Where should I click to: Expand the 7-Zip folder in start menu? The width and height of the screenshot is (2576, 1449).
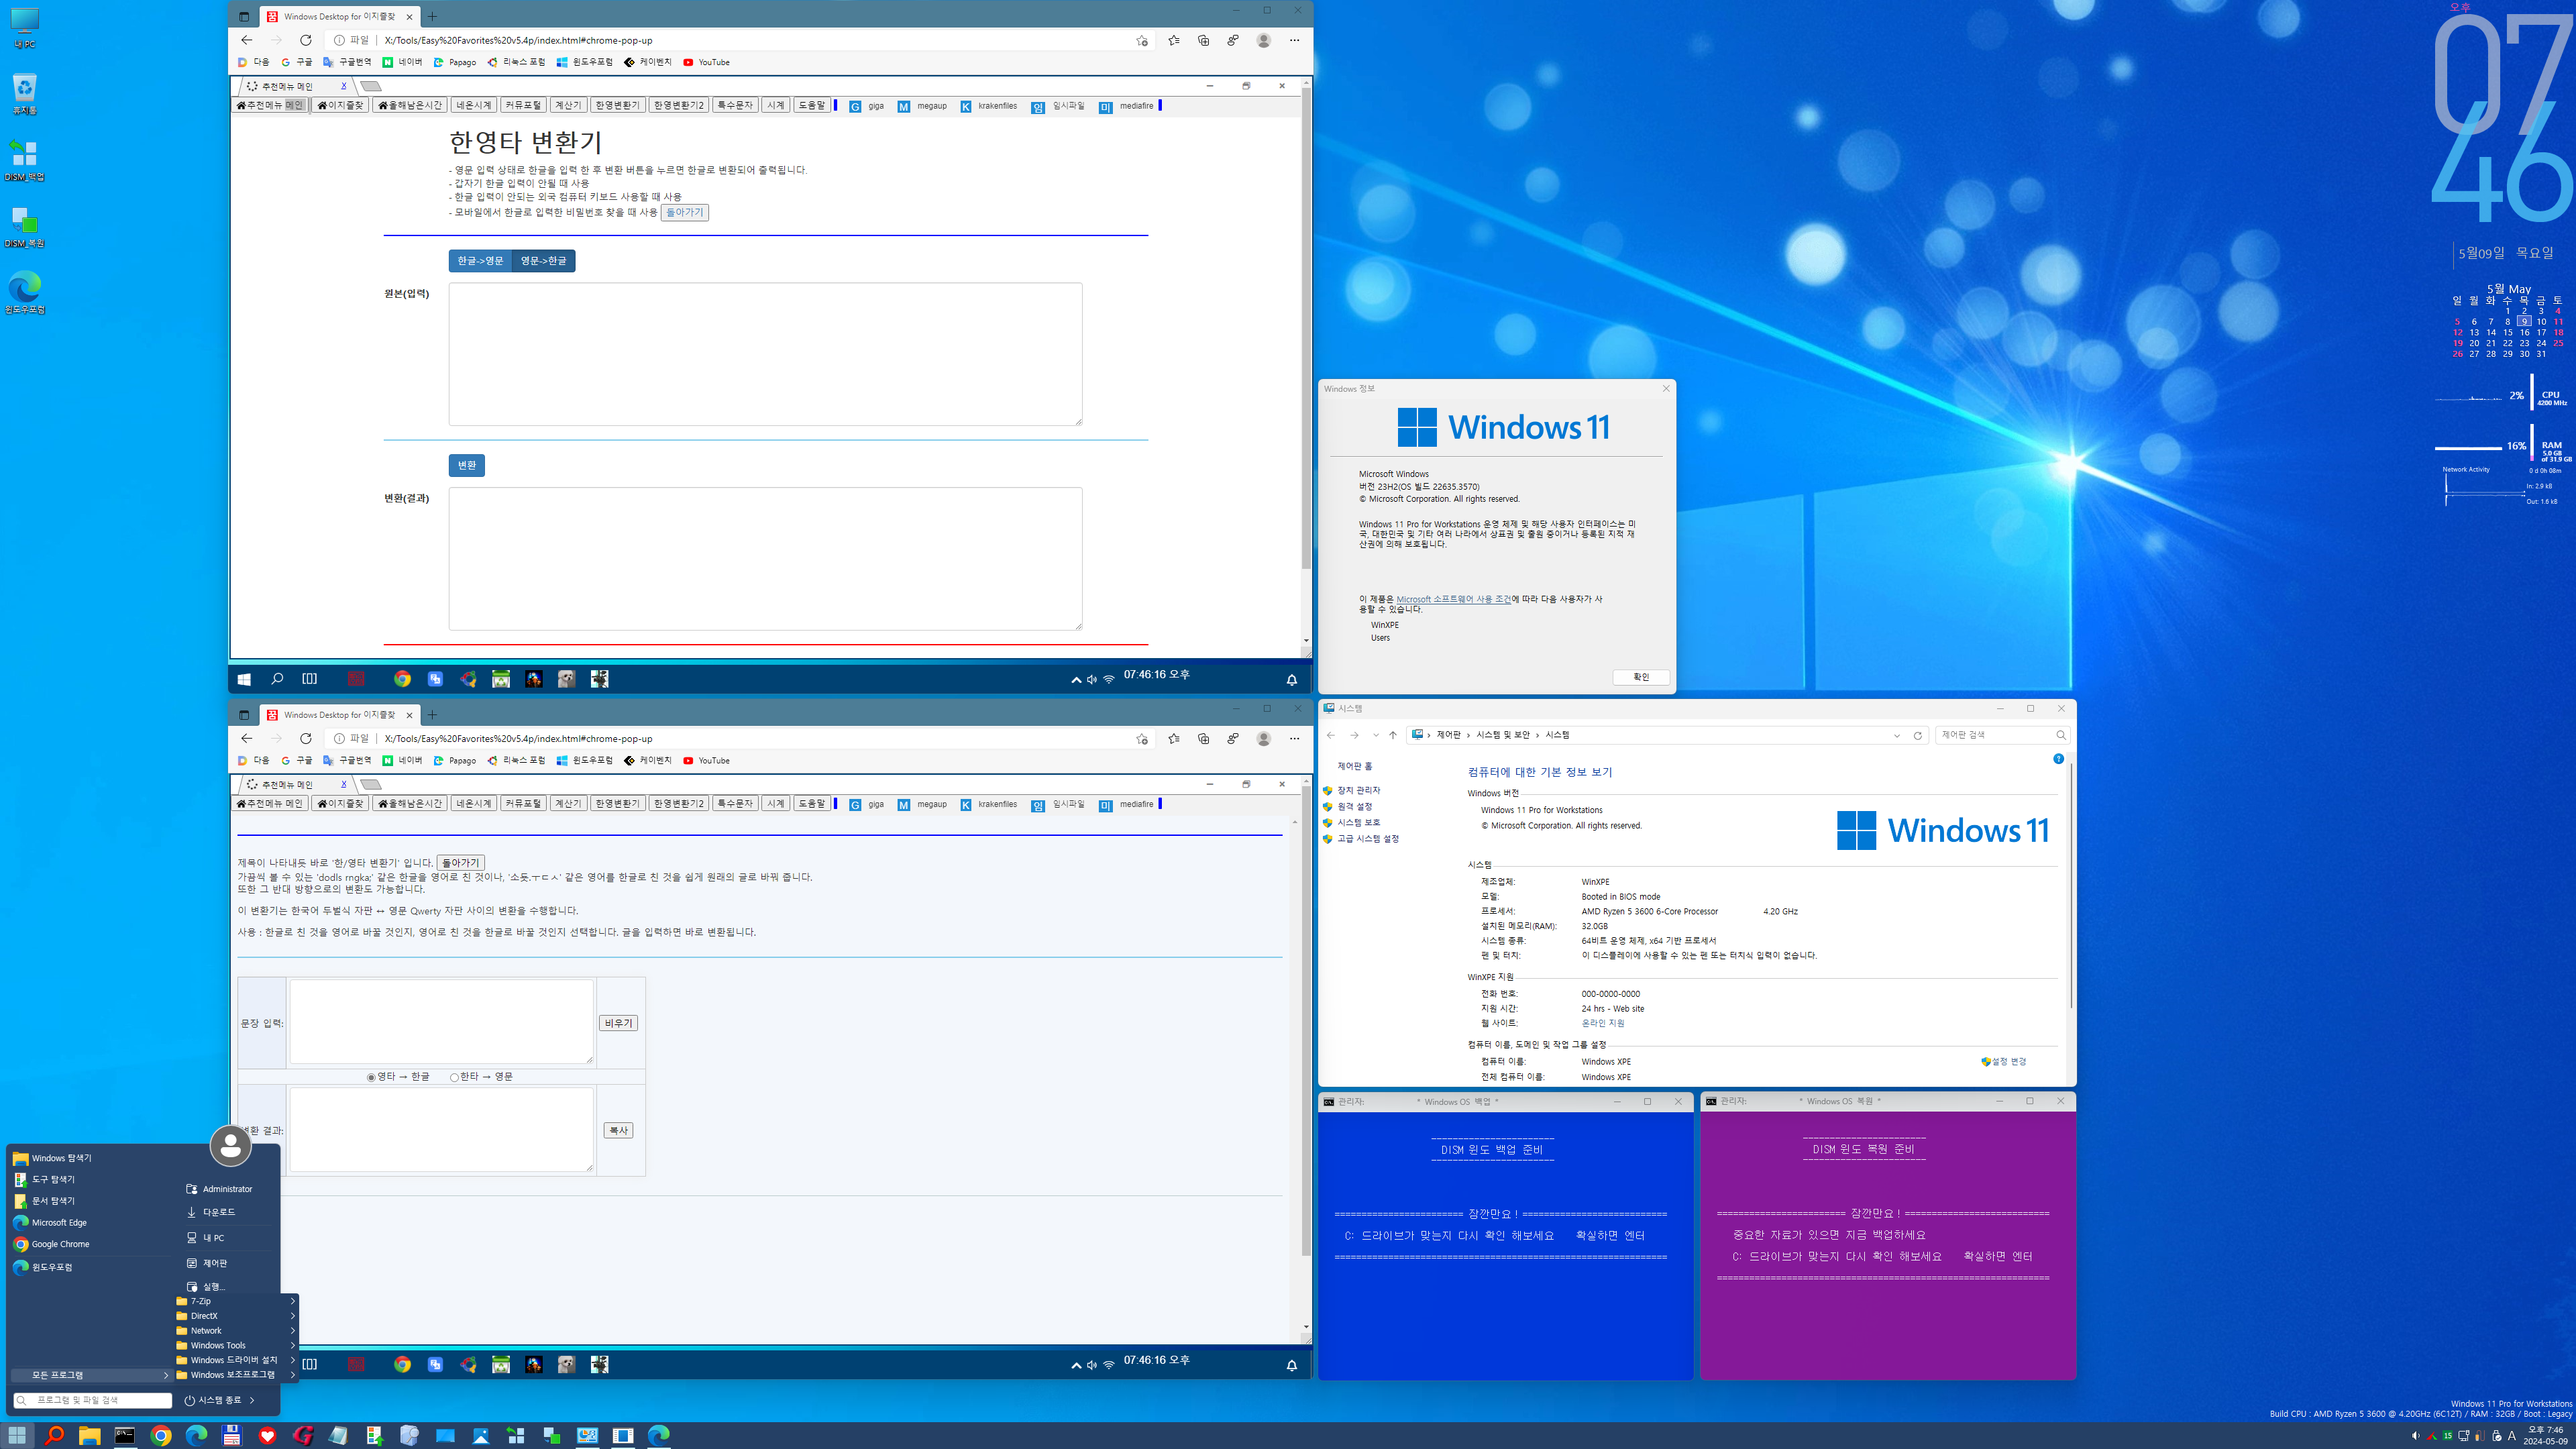pos(236,1301)
